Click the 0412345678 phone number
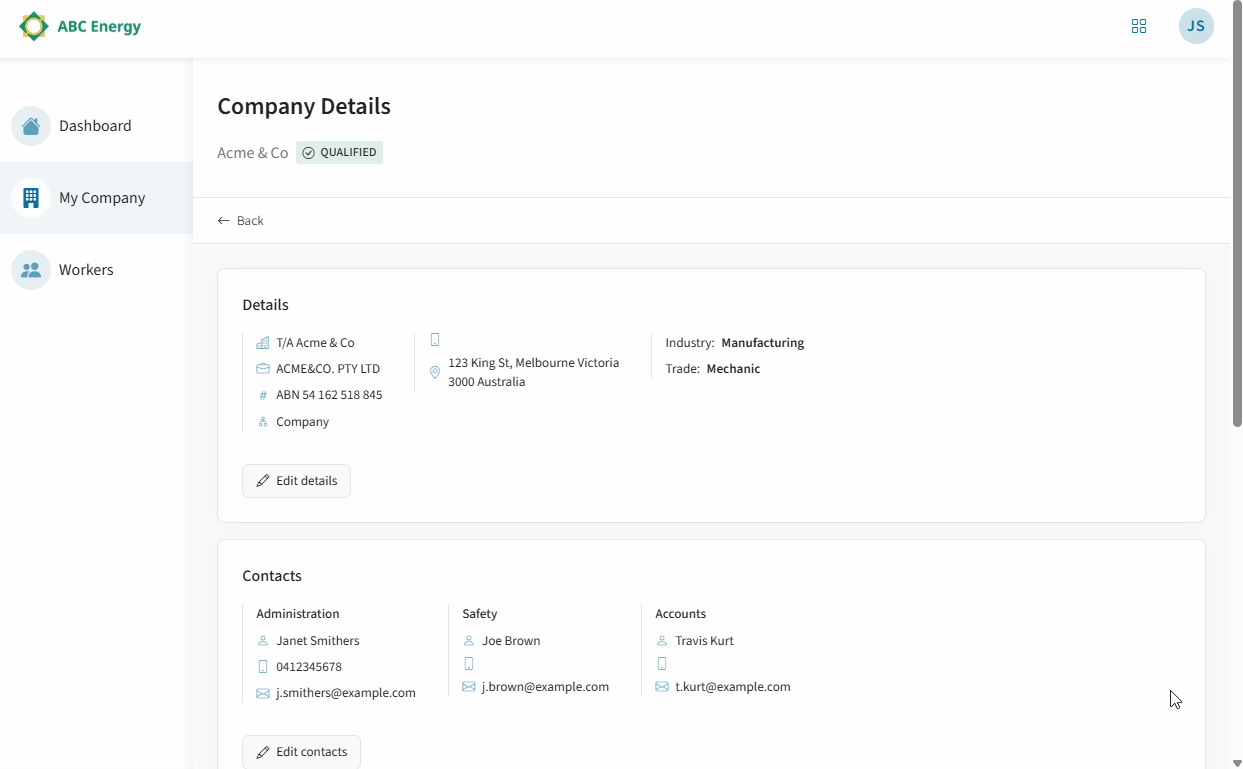Screen dimensions: 1243x769 (x=309, y=667)
